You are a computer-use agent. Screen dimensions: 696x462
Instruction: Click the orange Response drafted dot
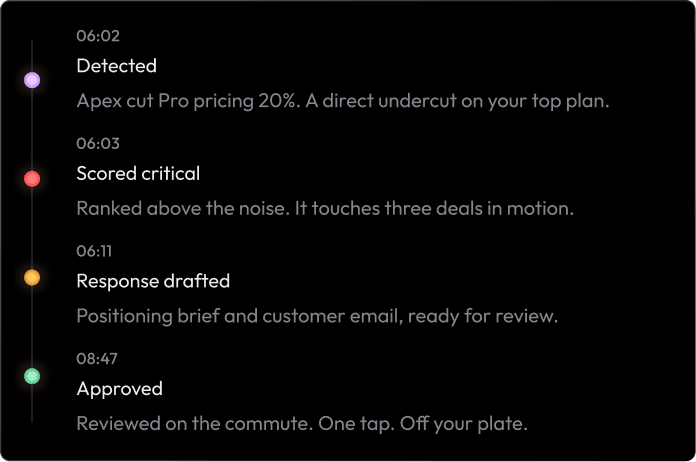[32, 277]
